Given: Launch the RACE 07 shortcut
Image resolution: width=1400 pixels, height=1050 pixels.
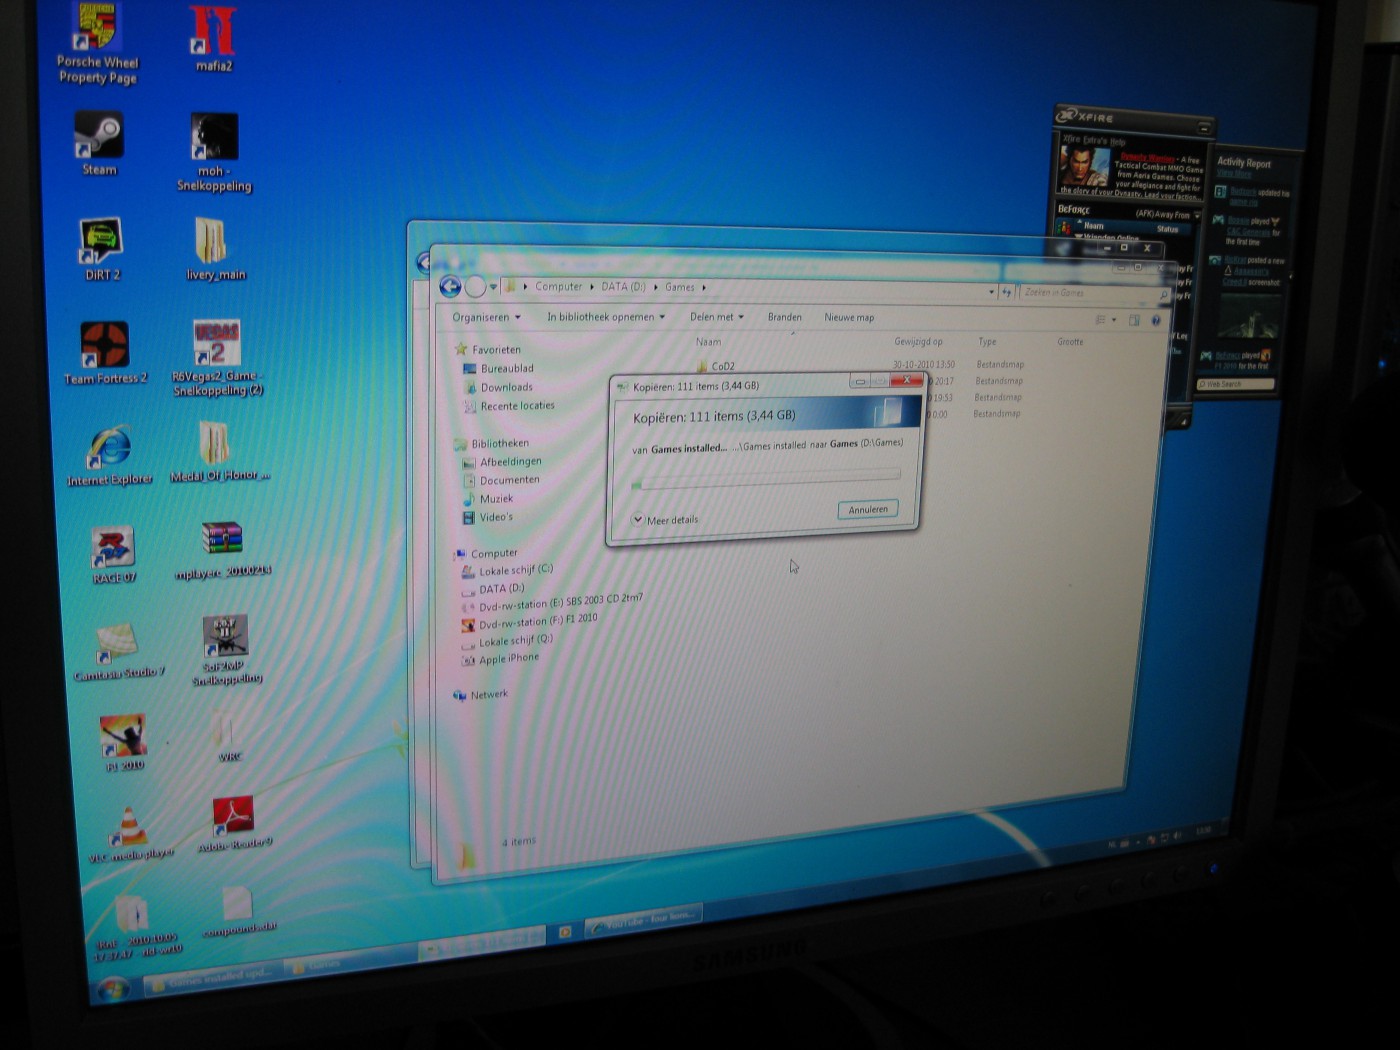Looking at the screenshot, I should [114, 555].
